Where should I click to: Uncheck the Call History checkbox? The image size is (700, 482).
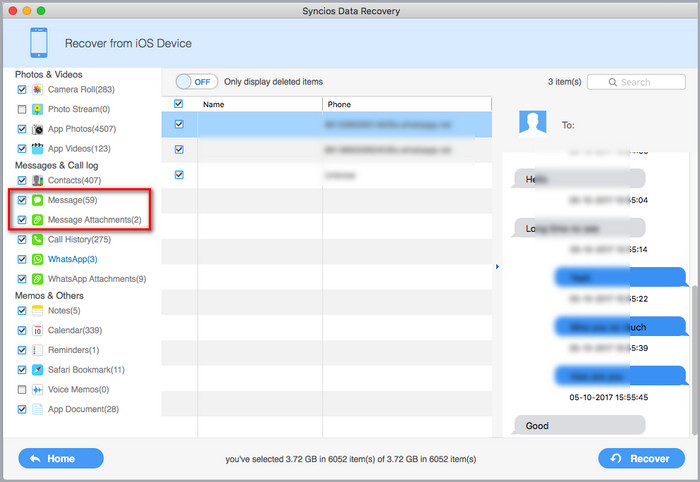[21, 240]
